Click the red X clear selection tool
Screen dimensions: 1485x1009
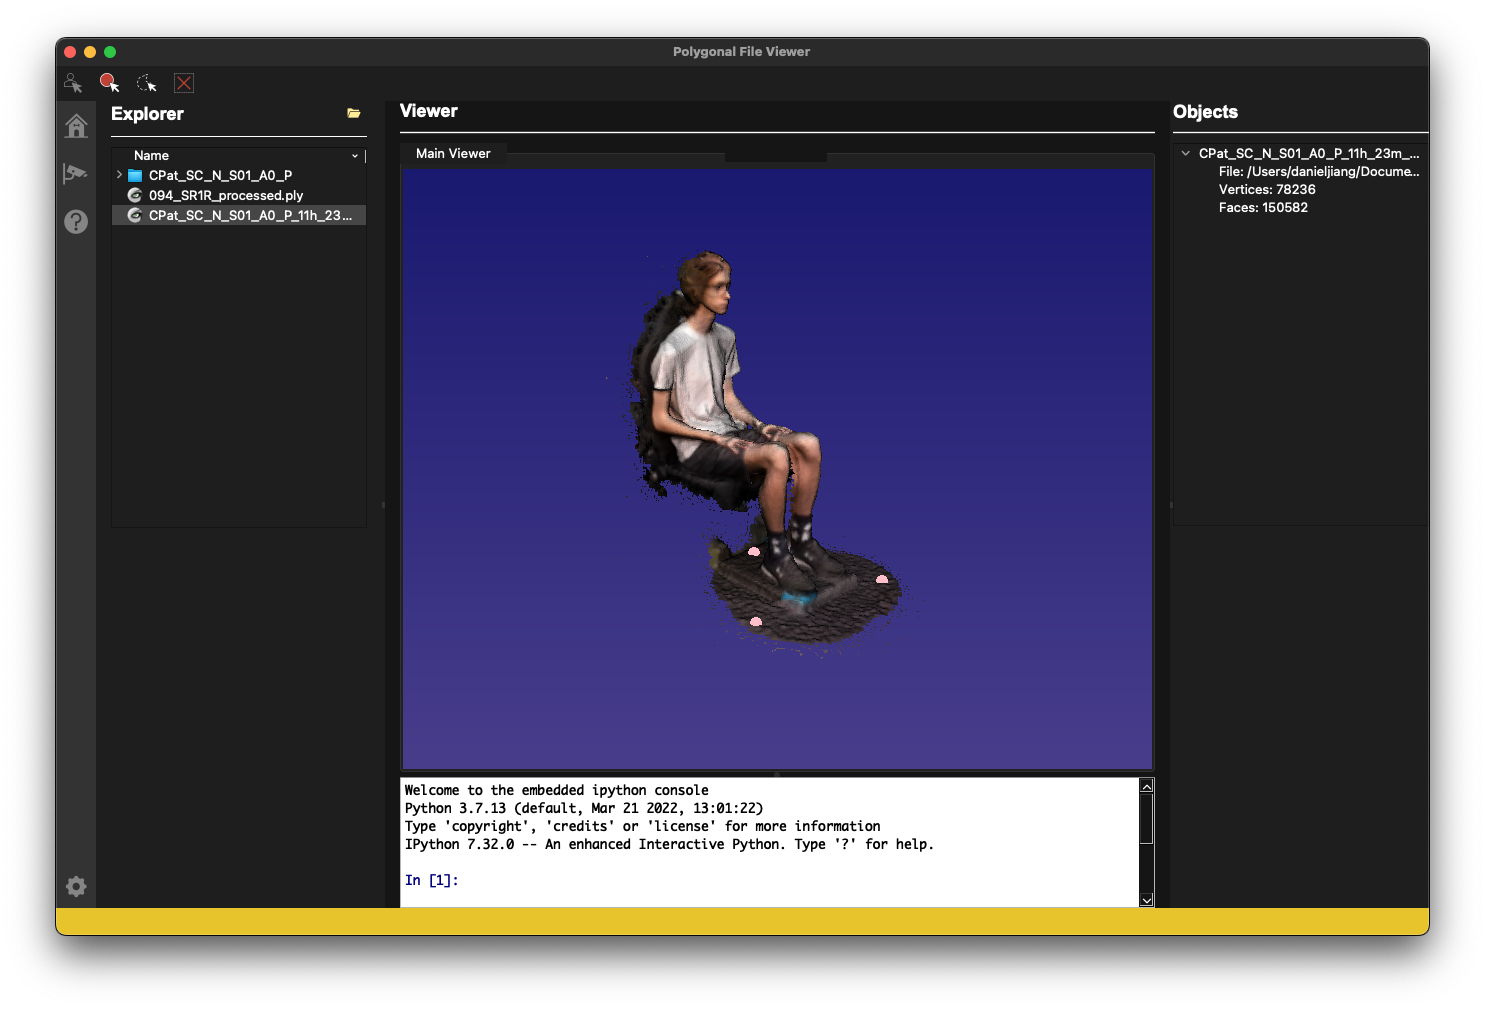(183, 82)
